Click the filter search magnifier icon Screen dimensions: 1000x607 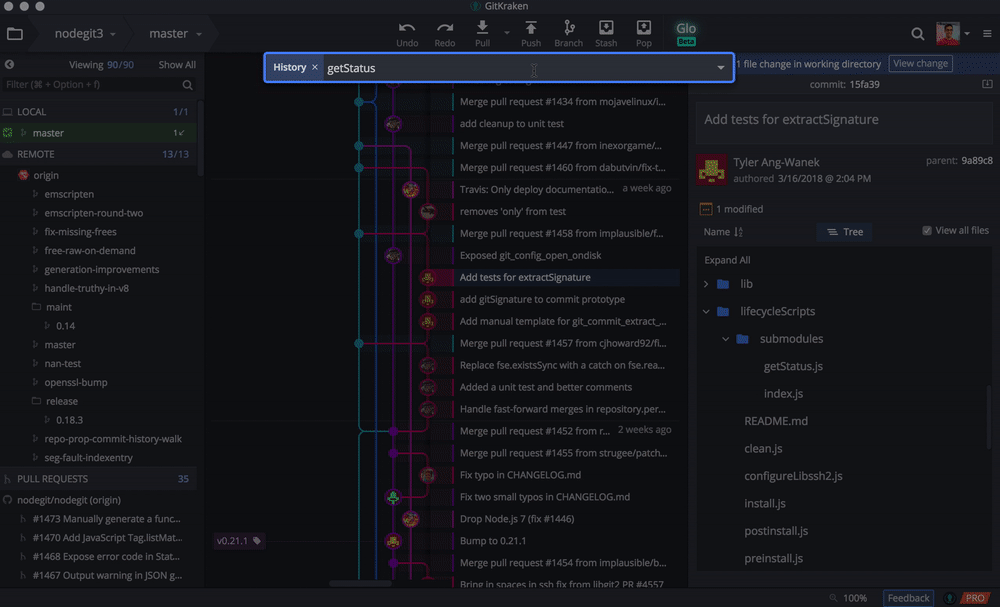[188, 85]
